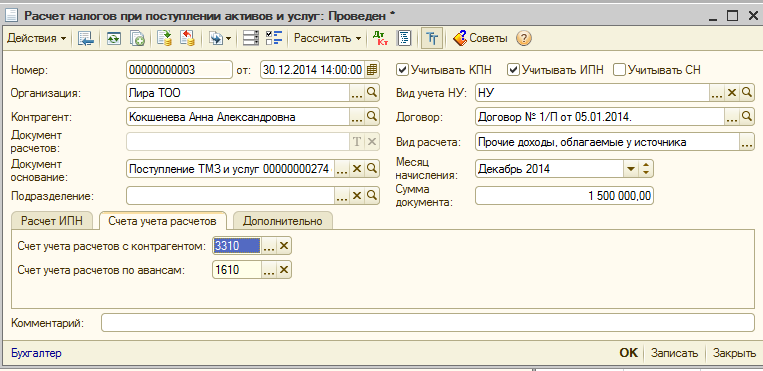The image size is (763, 371).
Task: Open Организация via its magnifier icon
Action: click(372, 93)
